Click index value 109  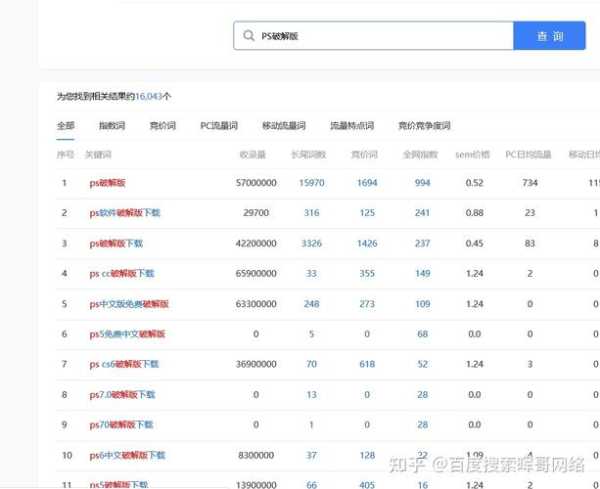(422, 304)
